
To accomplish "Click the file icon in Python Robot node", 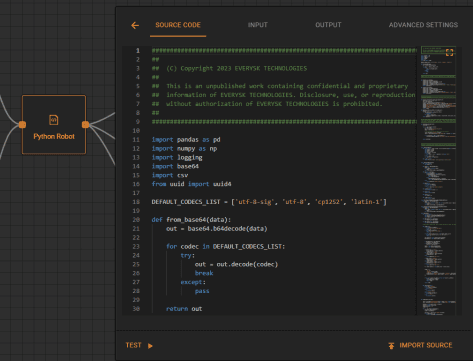I will [x=54, y=120].
